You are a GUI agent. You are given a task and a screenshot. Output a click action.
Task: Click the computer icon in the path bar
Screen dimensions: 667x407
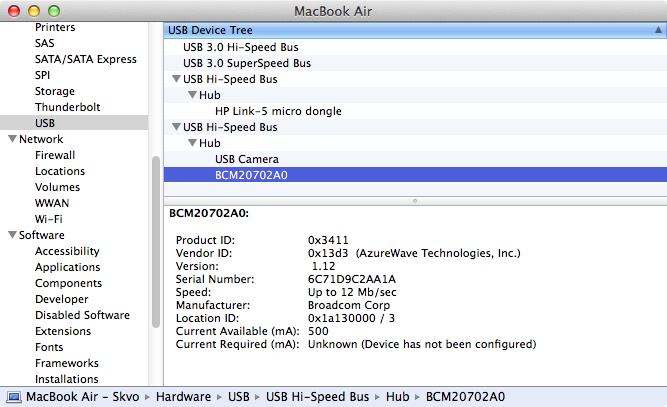click(x=14, y=396)
